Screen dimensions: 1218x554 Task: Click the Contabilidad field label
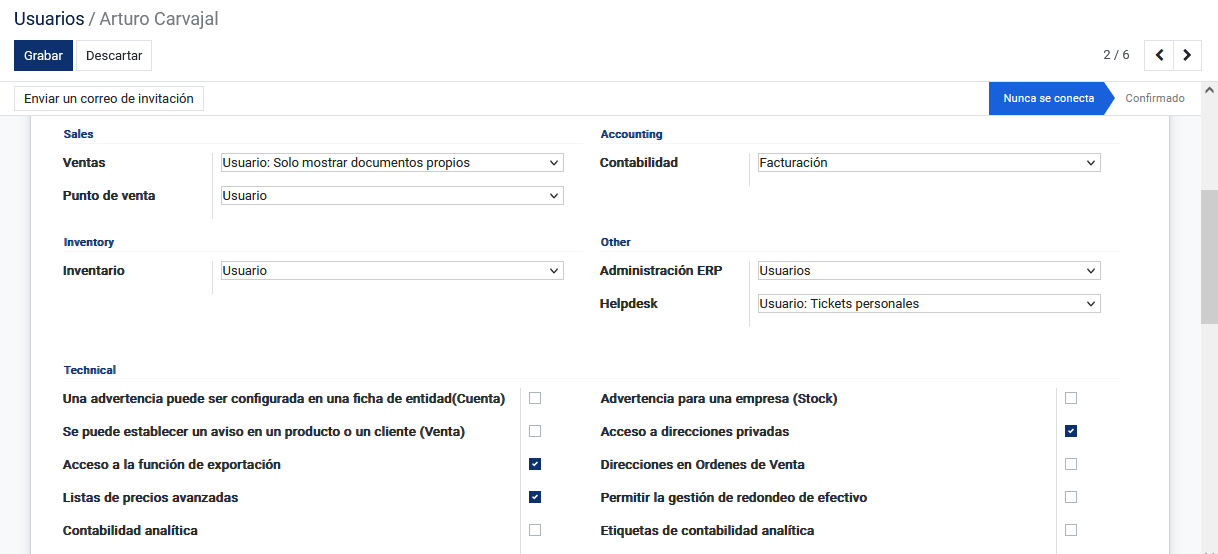click(x=639, y=162)
